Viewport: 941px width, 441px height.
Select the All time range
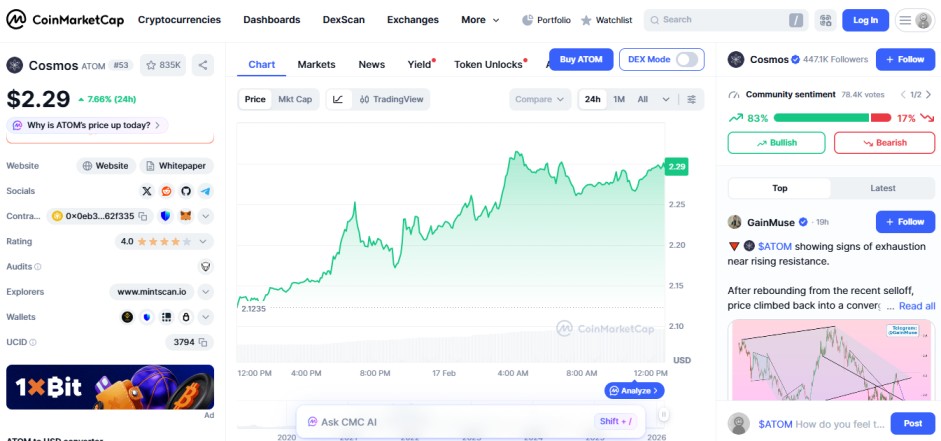pyautogui.click(x=643, y=99)
